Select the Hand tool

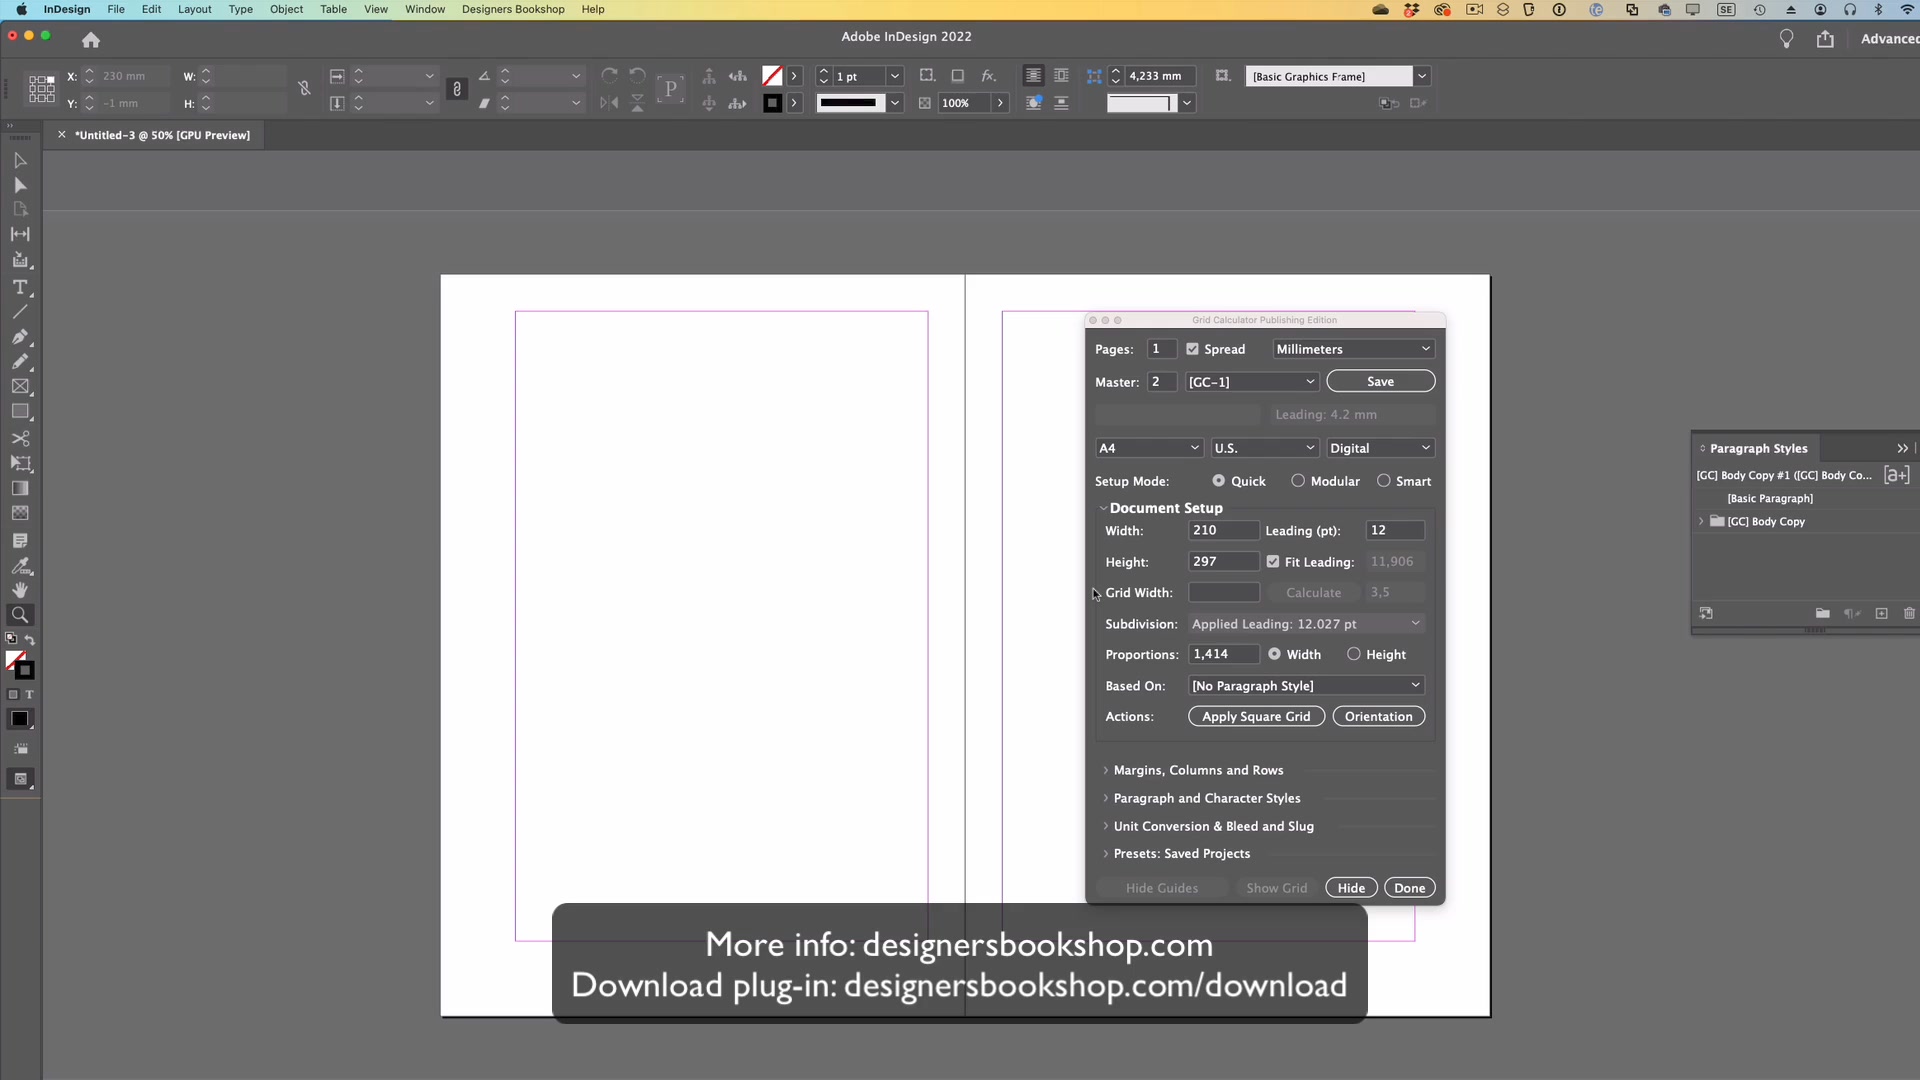pyautogui.click(x=20, y=591)
